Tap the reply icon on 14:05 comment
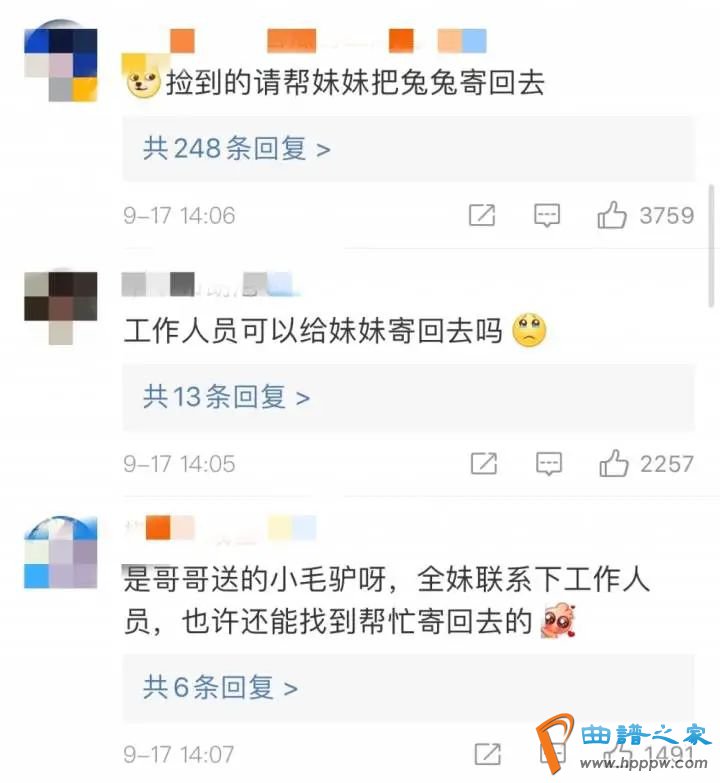The image size is (720, 783). point(549,464)
